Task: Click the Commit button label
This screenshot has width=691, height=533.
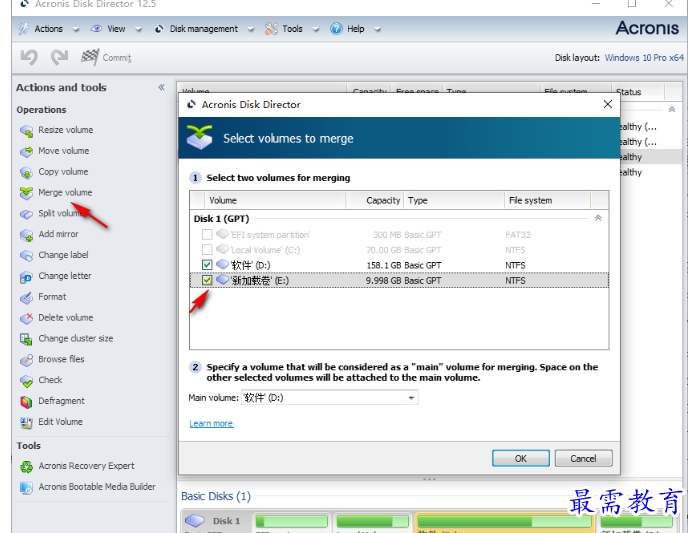Action: [117, 58]
